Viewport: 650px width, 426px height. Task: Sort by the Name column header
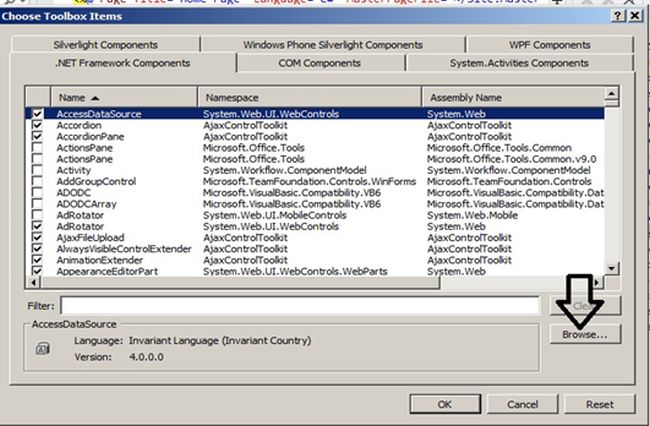pyautogui.click(x=124, y=98)
